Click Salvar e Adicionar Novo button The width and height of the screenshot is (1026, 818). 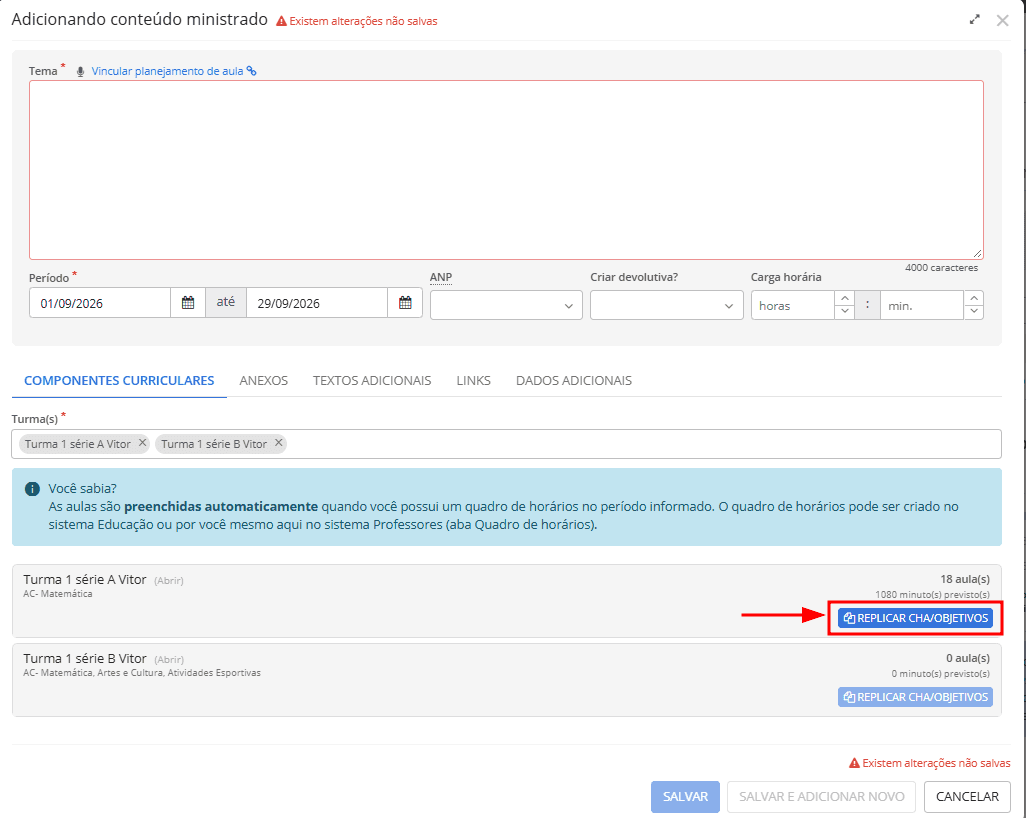[x=821, y=797]
